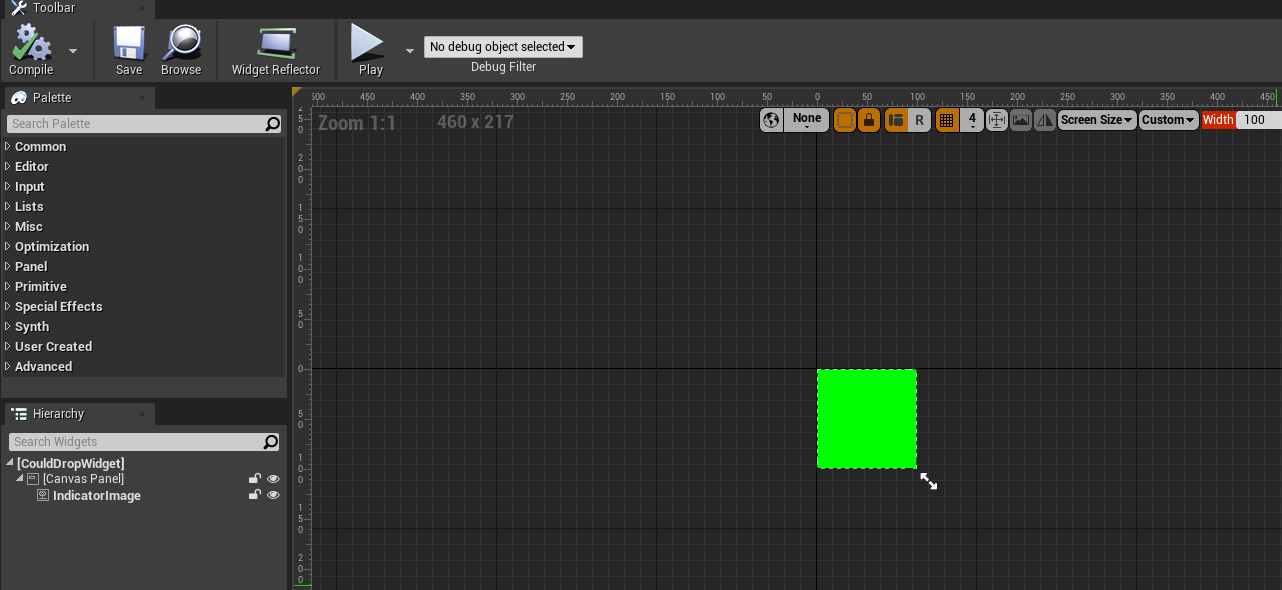Close the Hierarchy tab
This screenshot has width=1282, height=590.
(x=142, y=414)
